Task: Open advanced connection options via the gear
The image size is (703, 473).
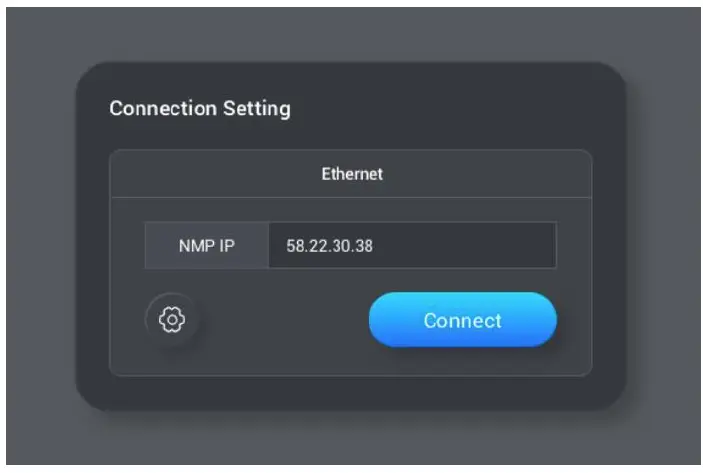Action: (x=173, y=320)
